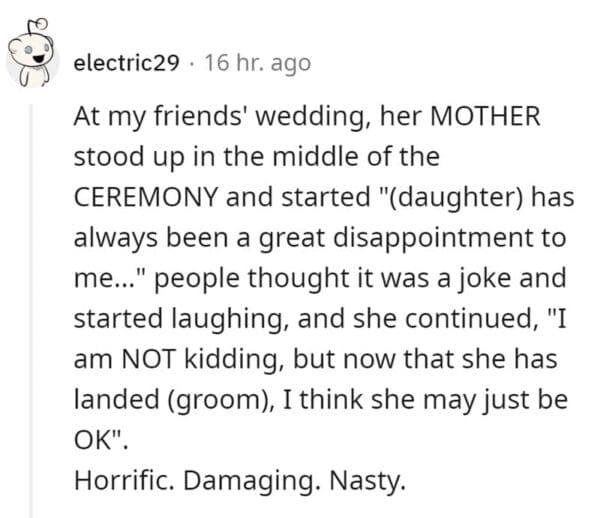Screen dimensions: 600x518
Task: Click the word "Horrific." in last line
Action: tap(118, 484)
